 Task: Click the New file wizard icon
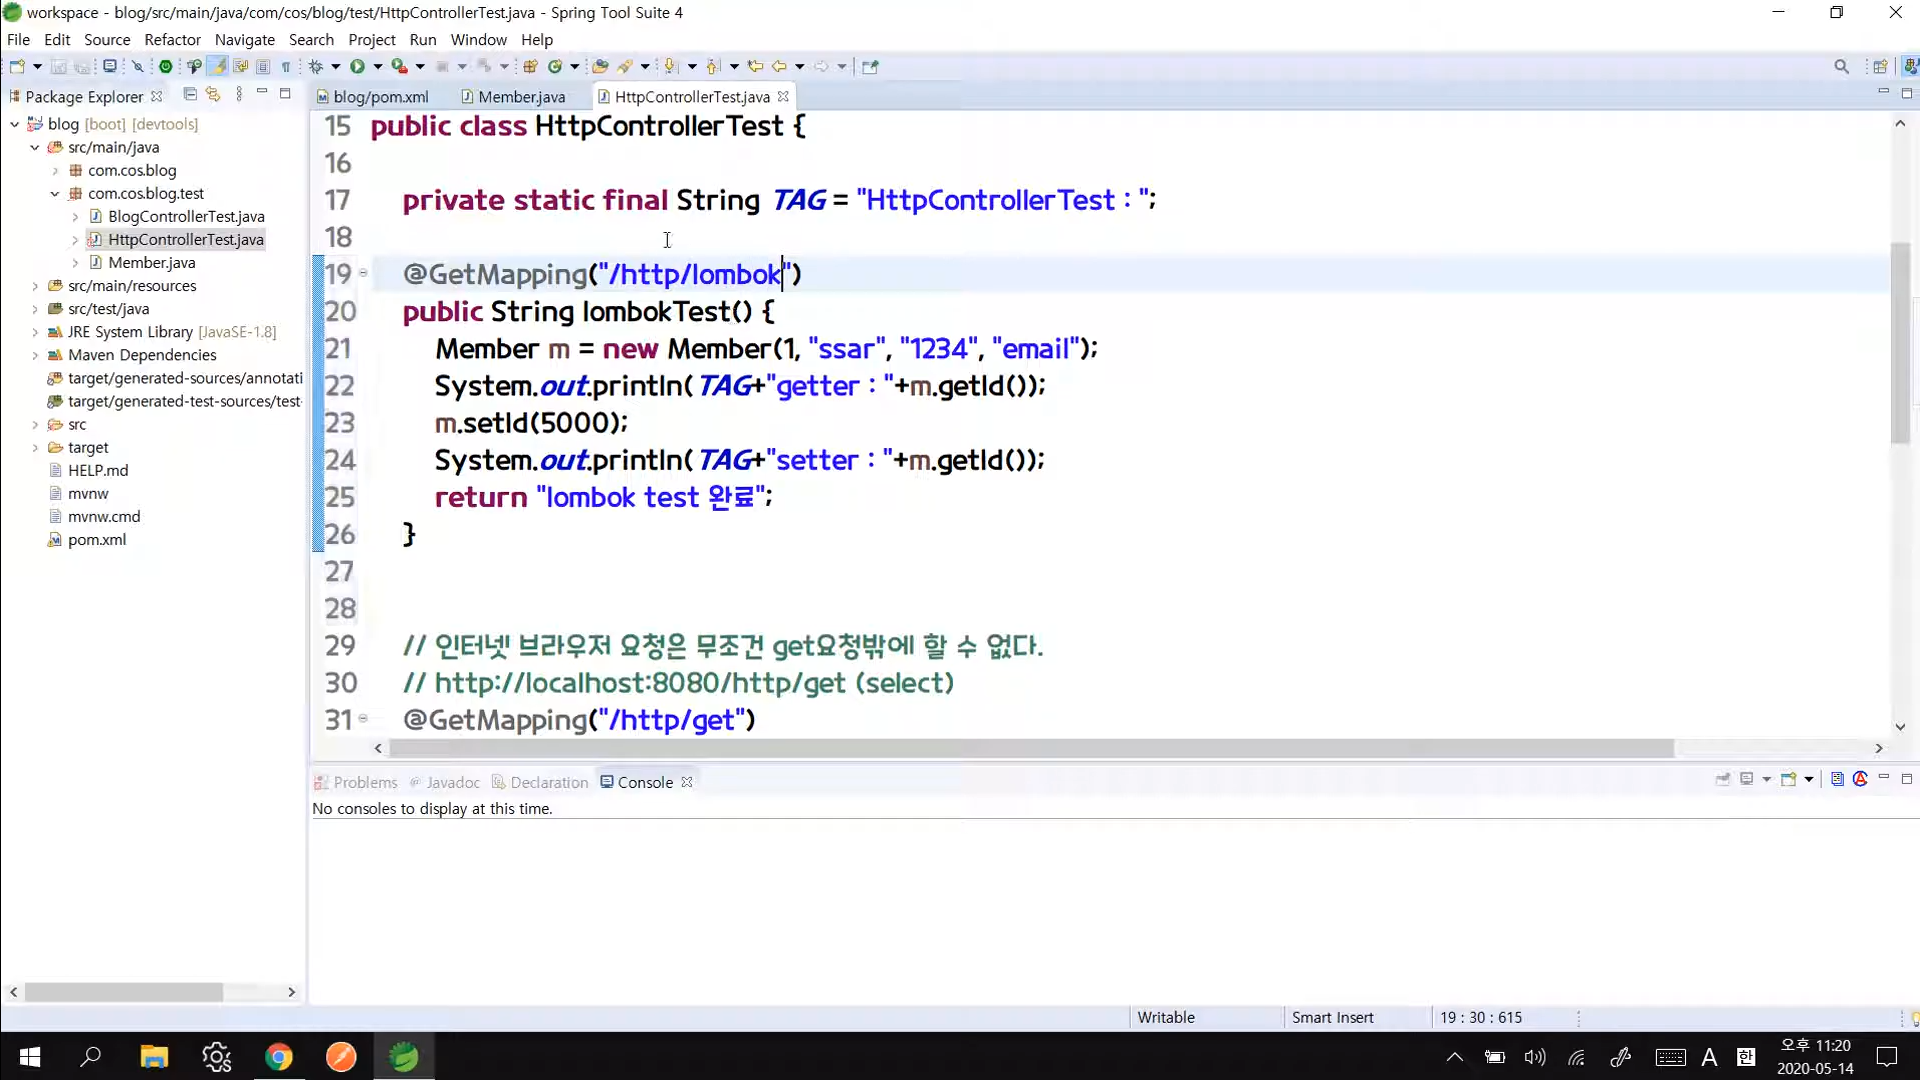click(x=17, y=66)
